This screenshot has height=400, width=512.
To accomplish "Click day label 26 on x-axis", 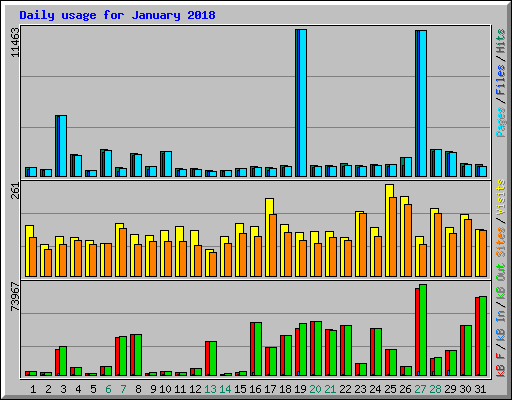I will (406, 389).
